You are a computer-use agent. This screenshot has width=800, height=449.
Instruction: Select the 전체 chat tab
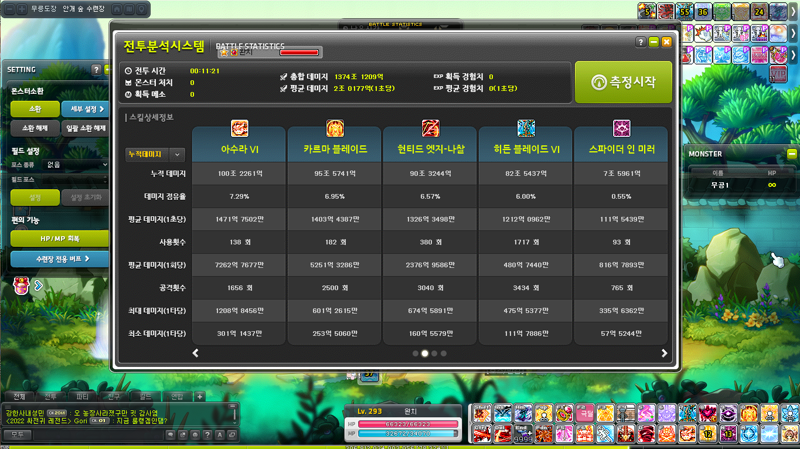pos(19,396)
